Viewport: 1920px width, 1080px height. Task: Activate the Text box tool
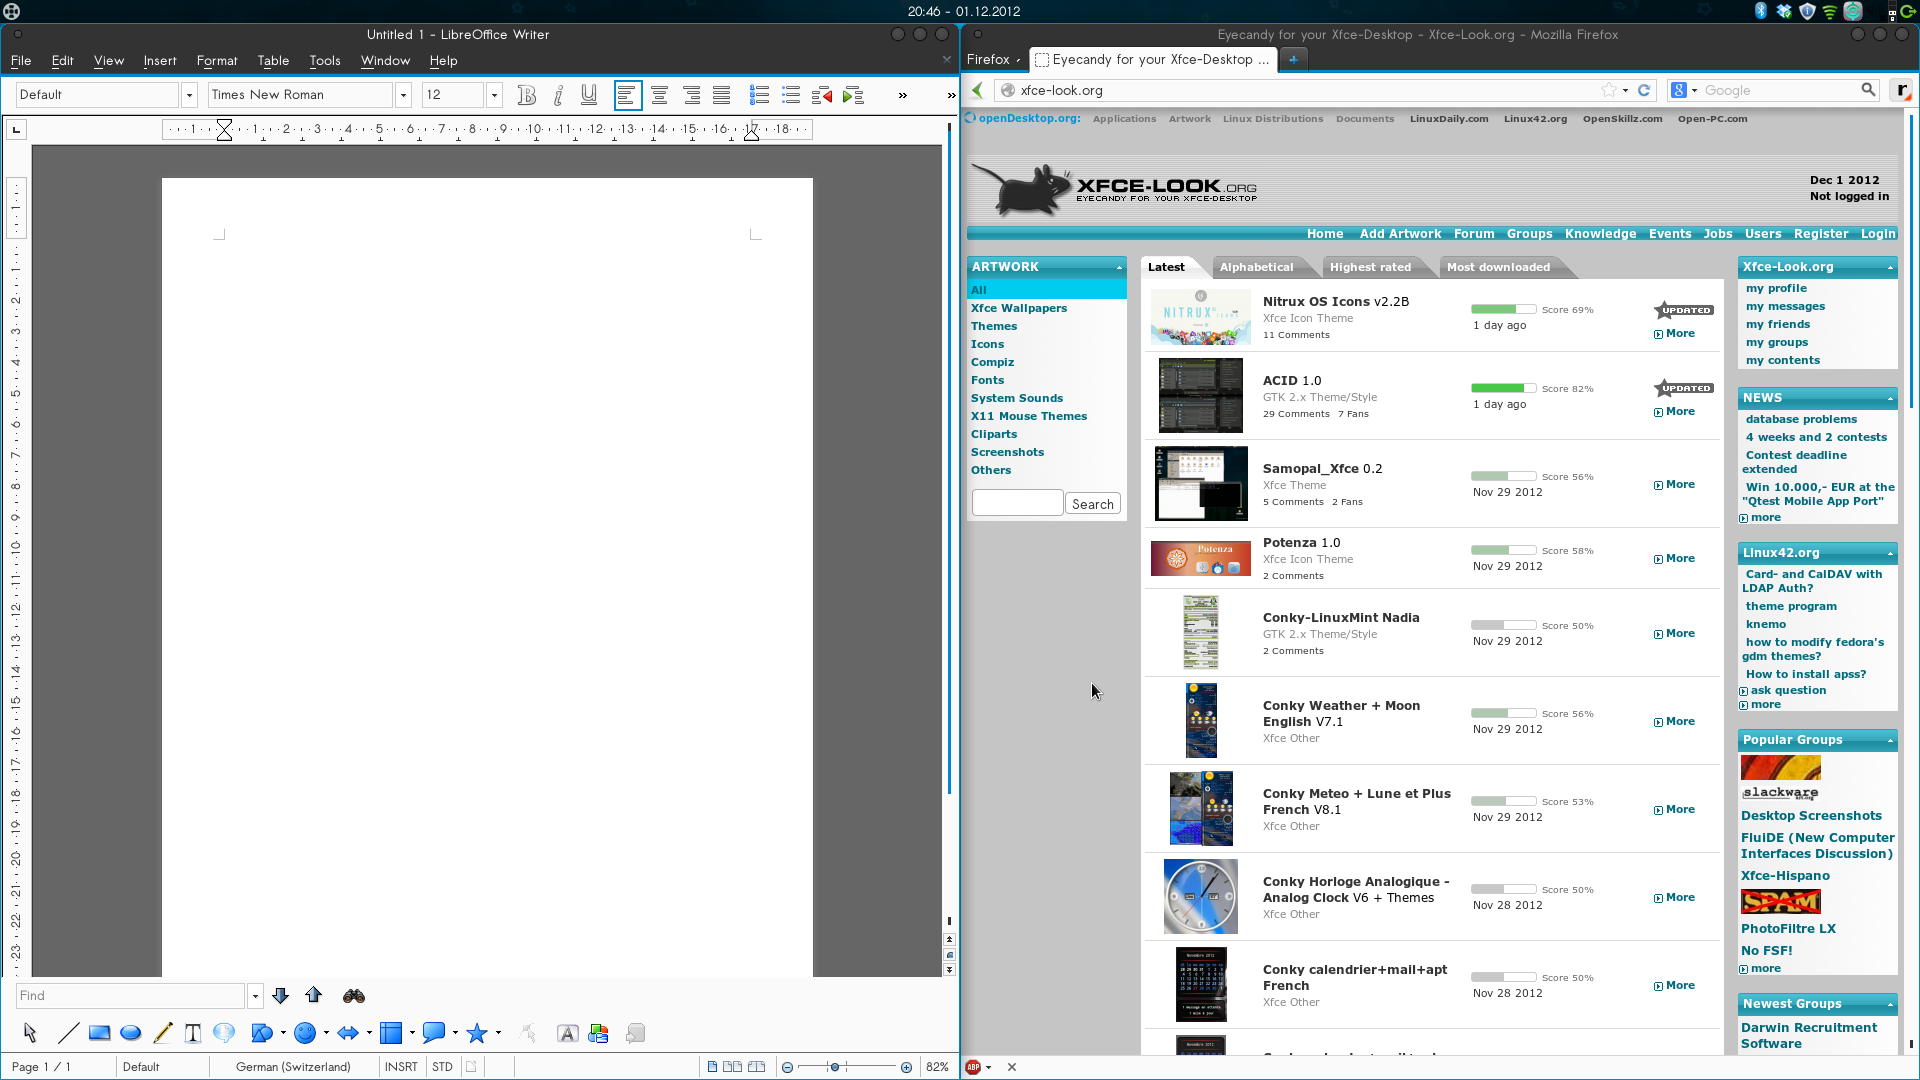pyautogui.click(x=193, y=1033)
